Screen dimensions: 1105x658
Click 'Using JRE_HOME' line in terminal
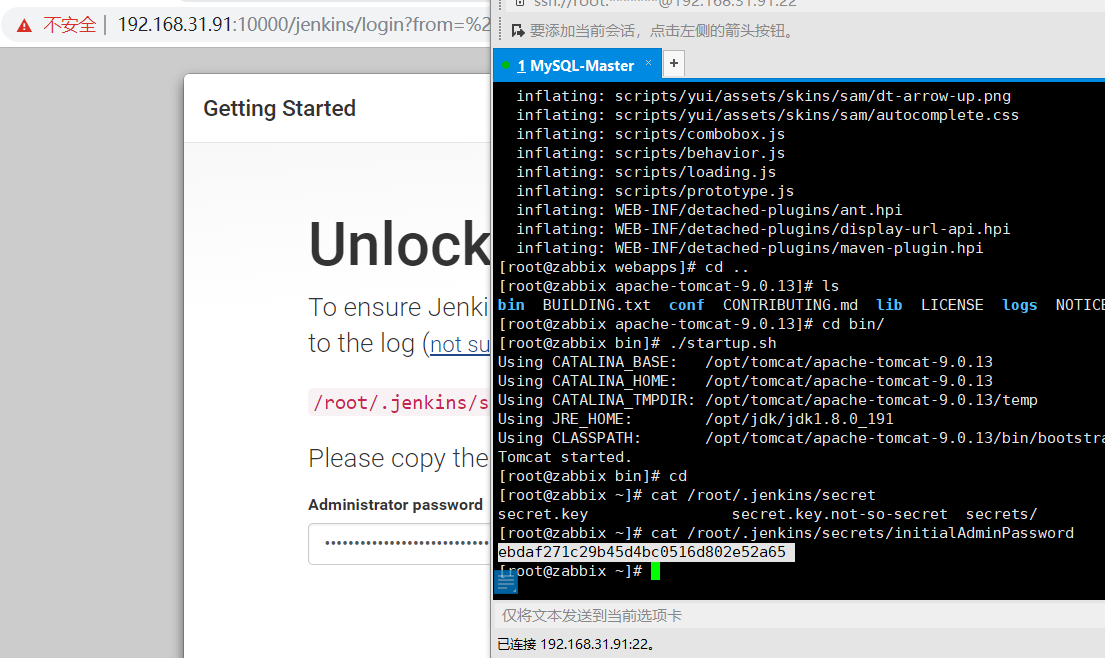696,419
